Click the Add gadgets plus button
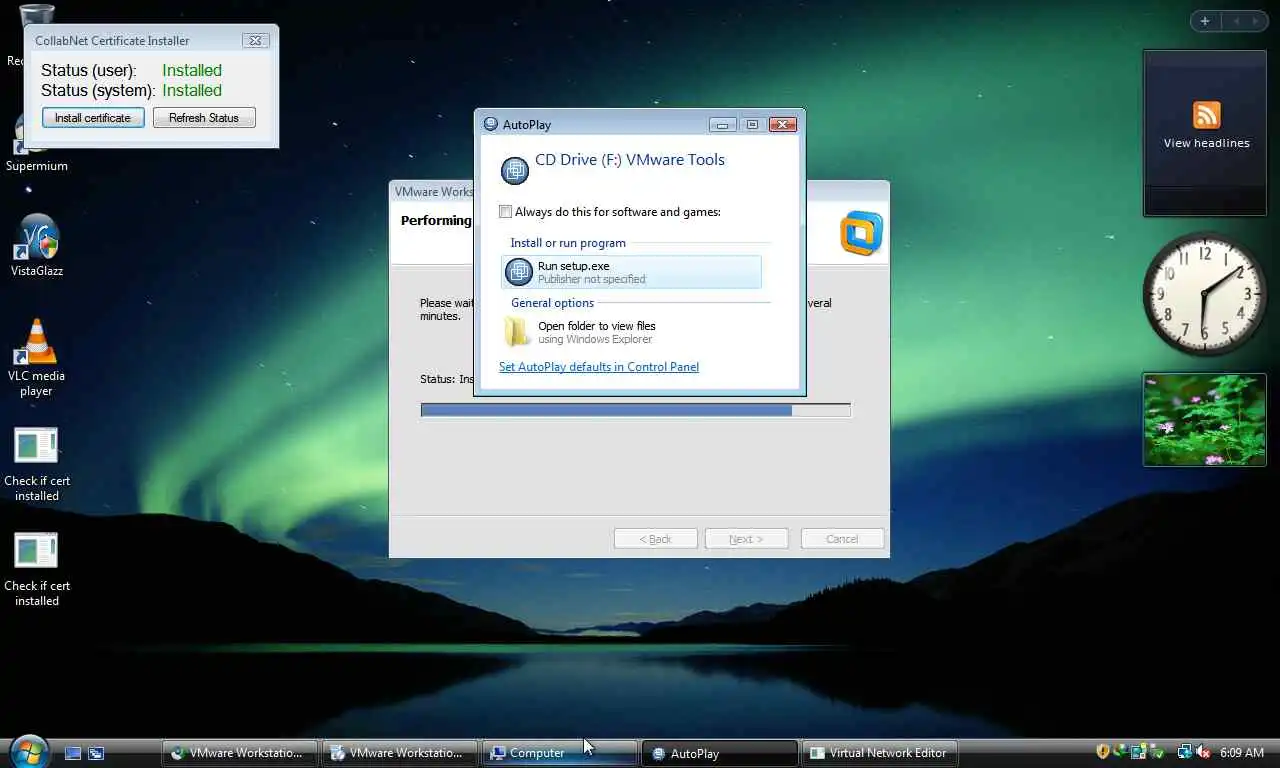Image resolution: width=1280 pixels, height=768 pixels. 1205,21
